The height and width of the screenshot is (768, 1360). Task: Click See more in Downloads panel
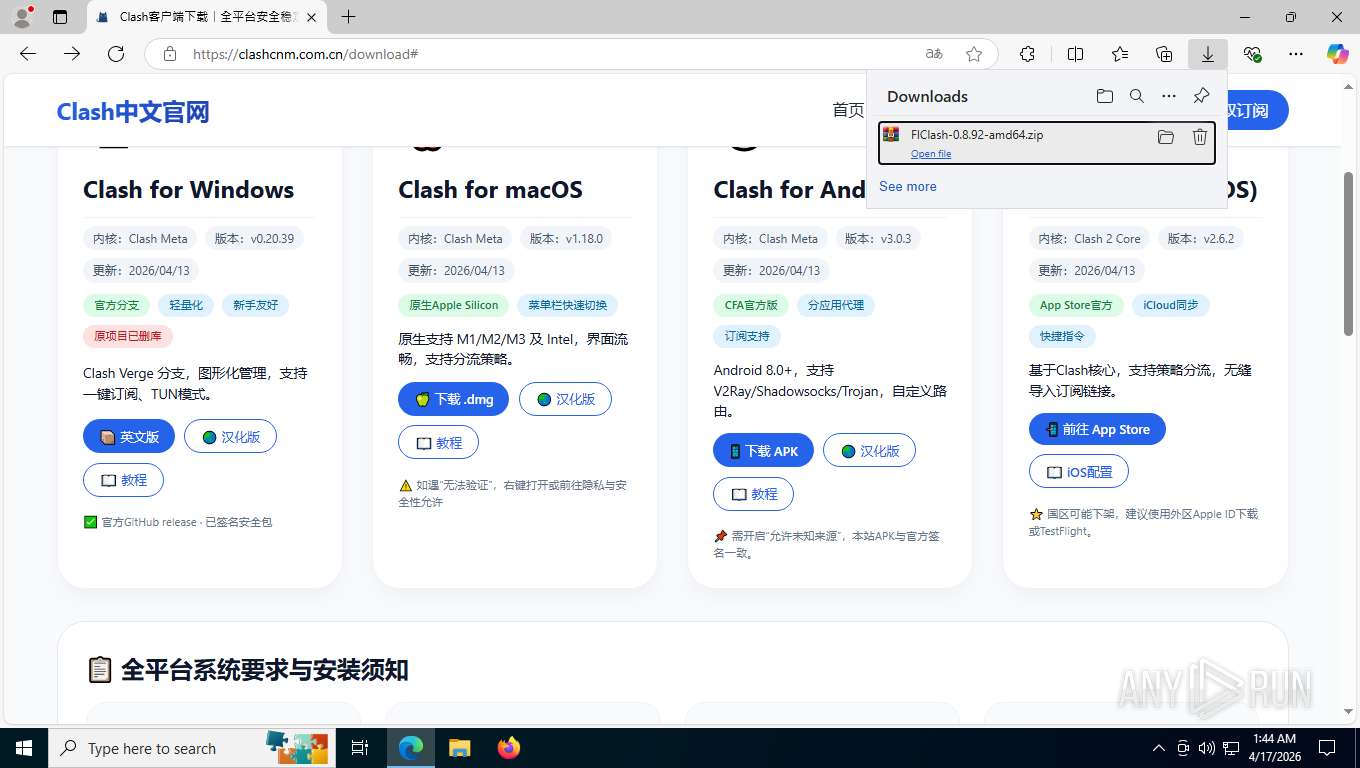908,186
